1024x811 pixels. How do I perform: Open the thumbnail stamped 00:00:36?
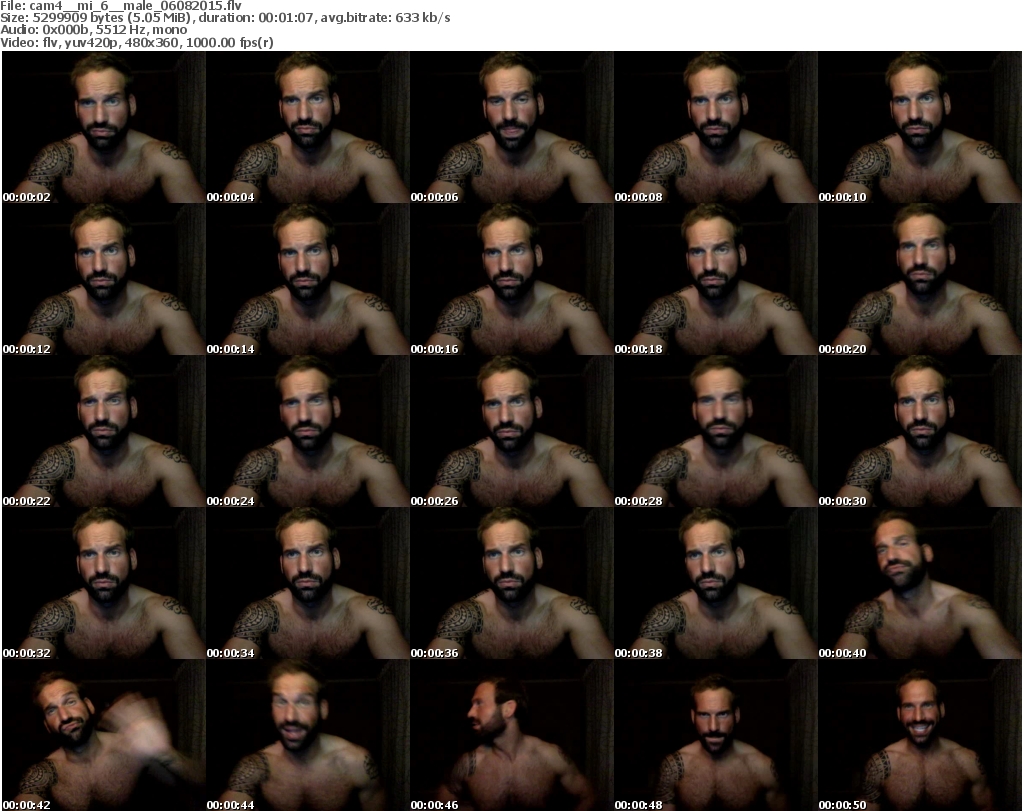[x=512, y=583]
